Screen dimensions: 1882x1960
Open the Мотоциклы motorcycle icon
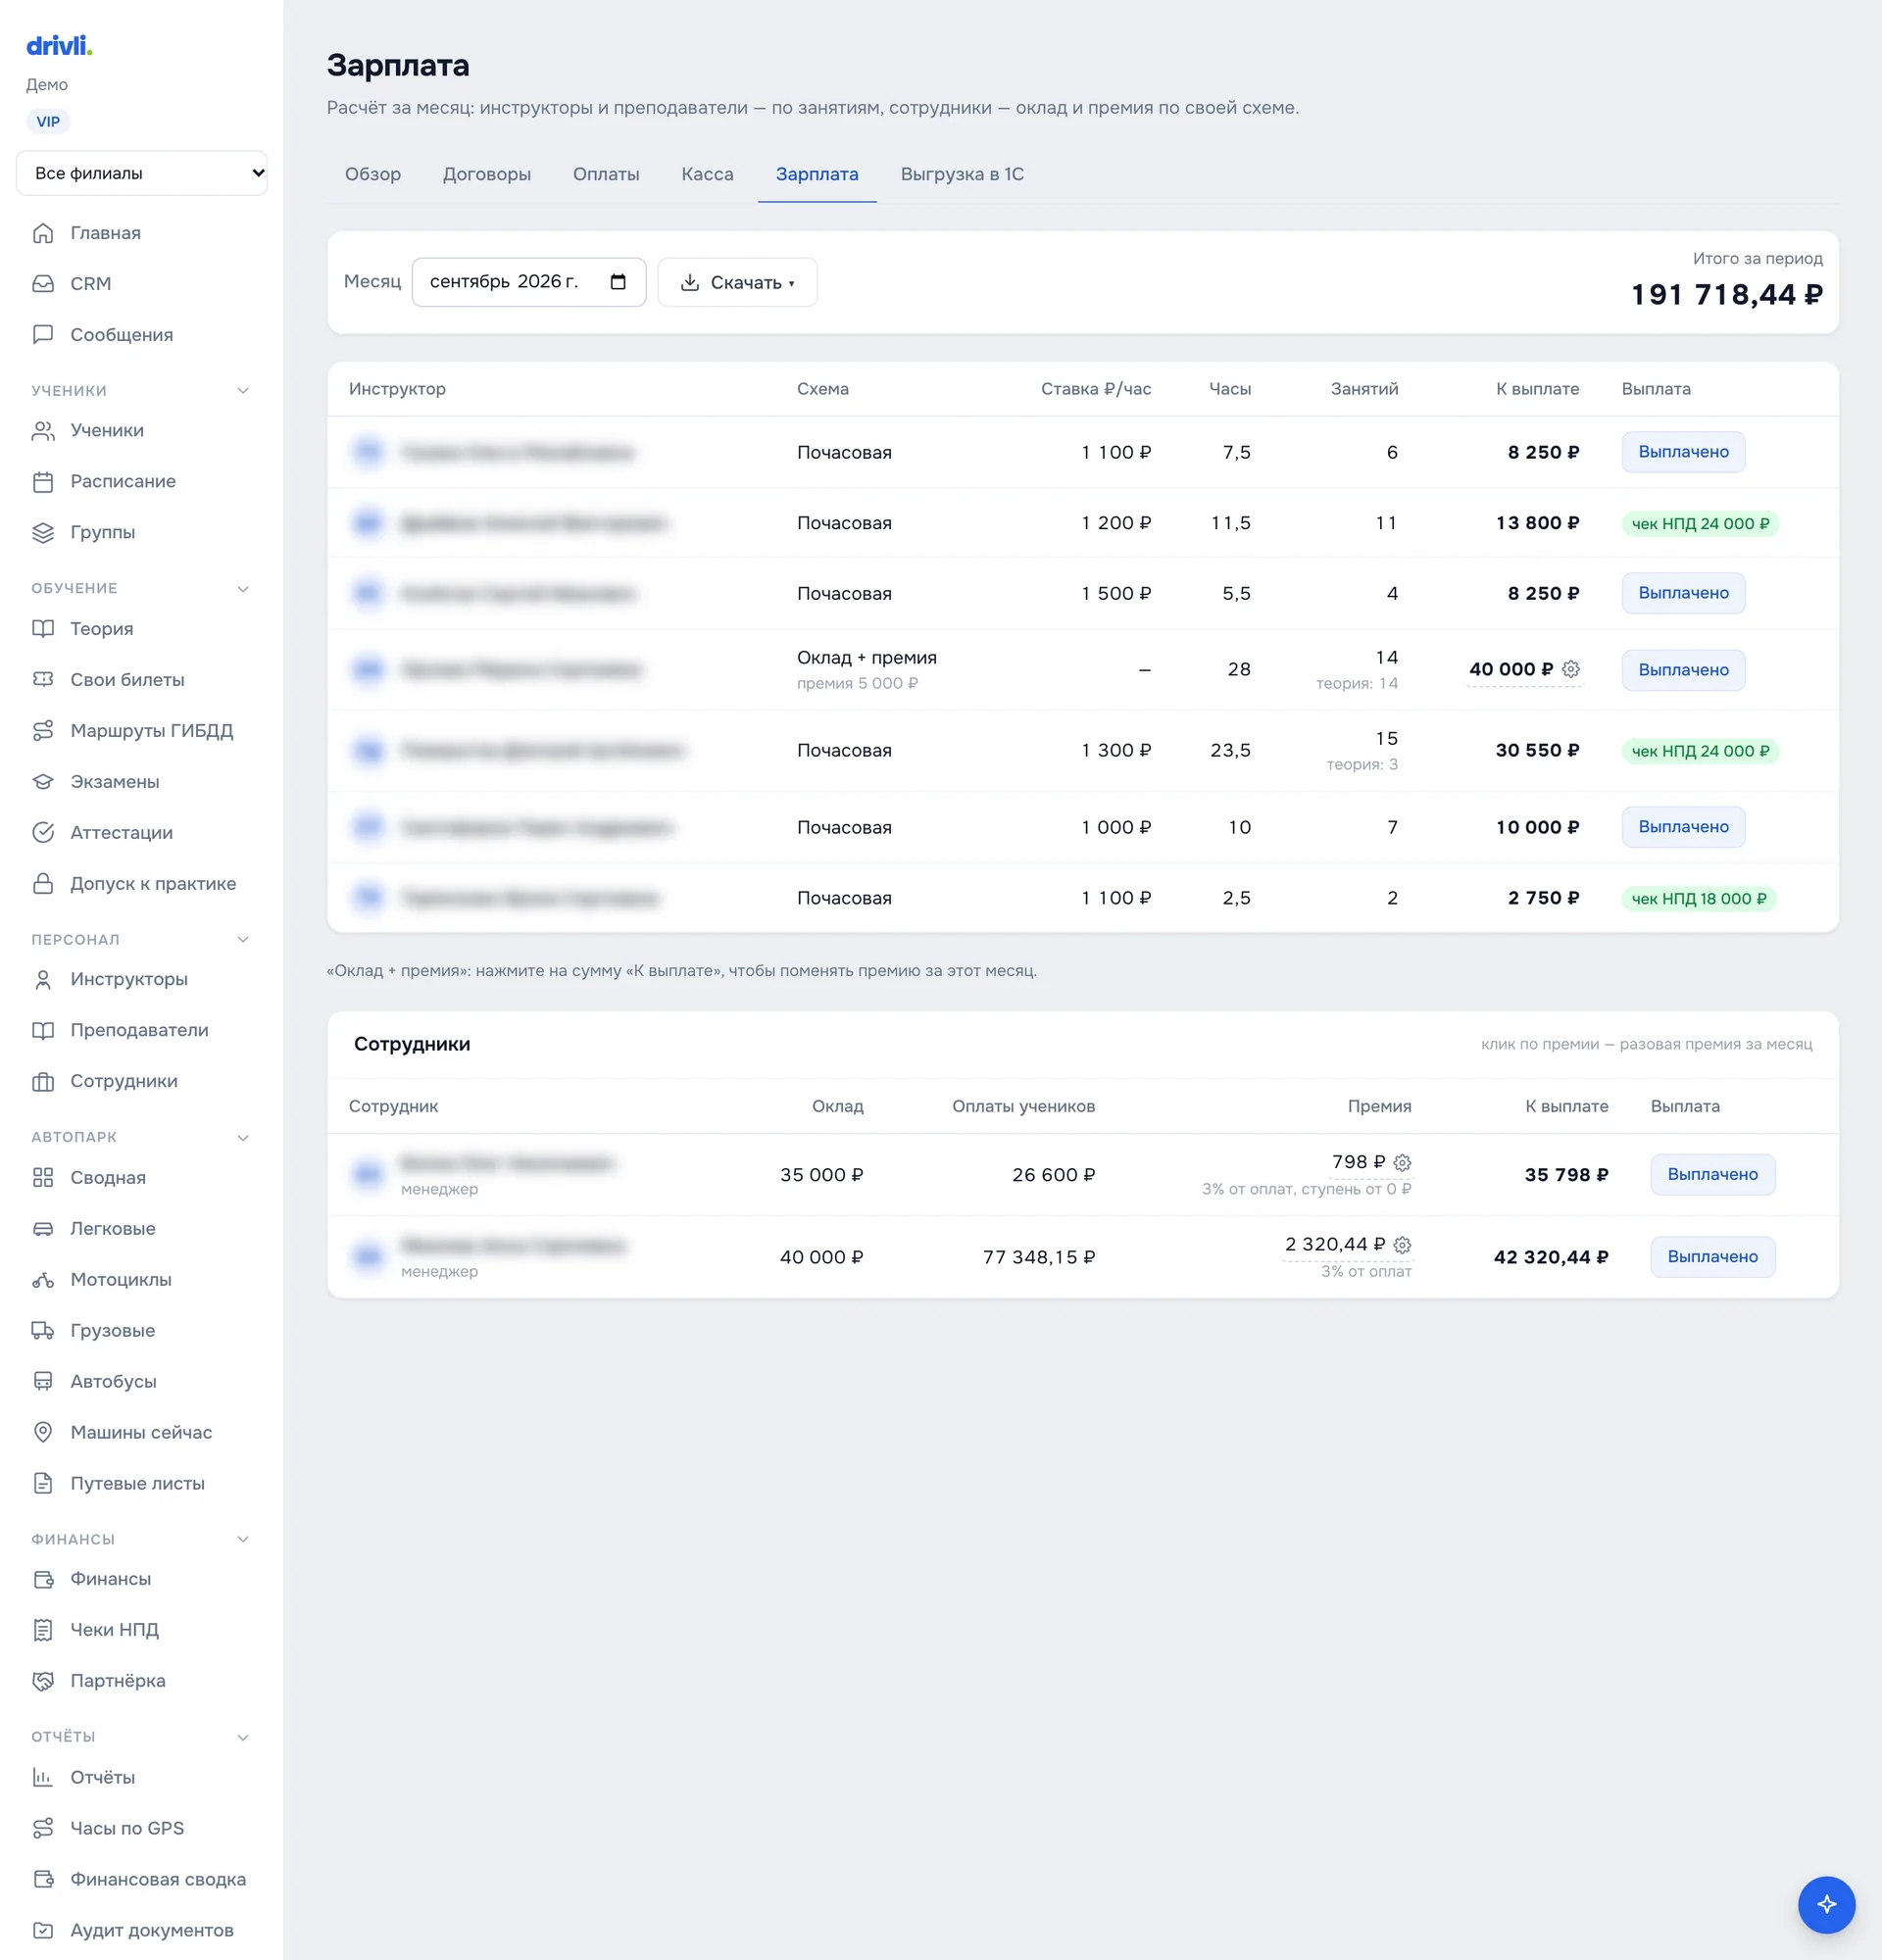click(x=43, y=1280)
